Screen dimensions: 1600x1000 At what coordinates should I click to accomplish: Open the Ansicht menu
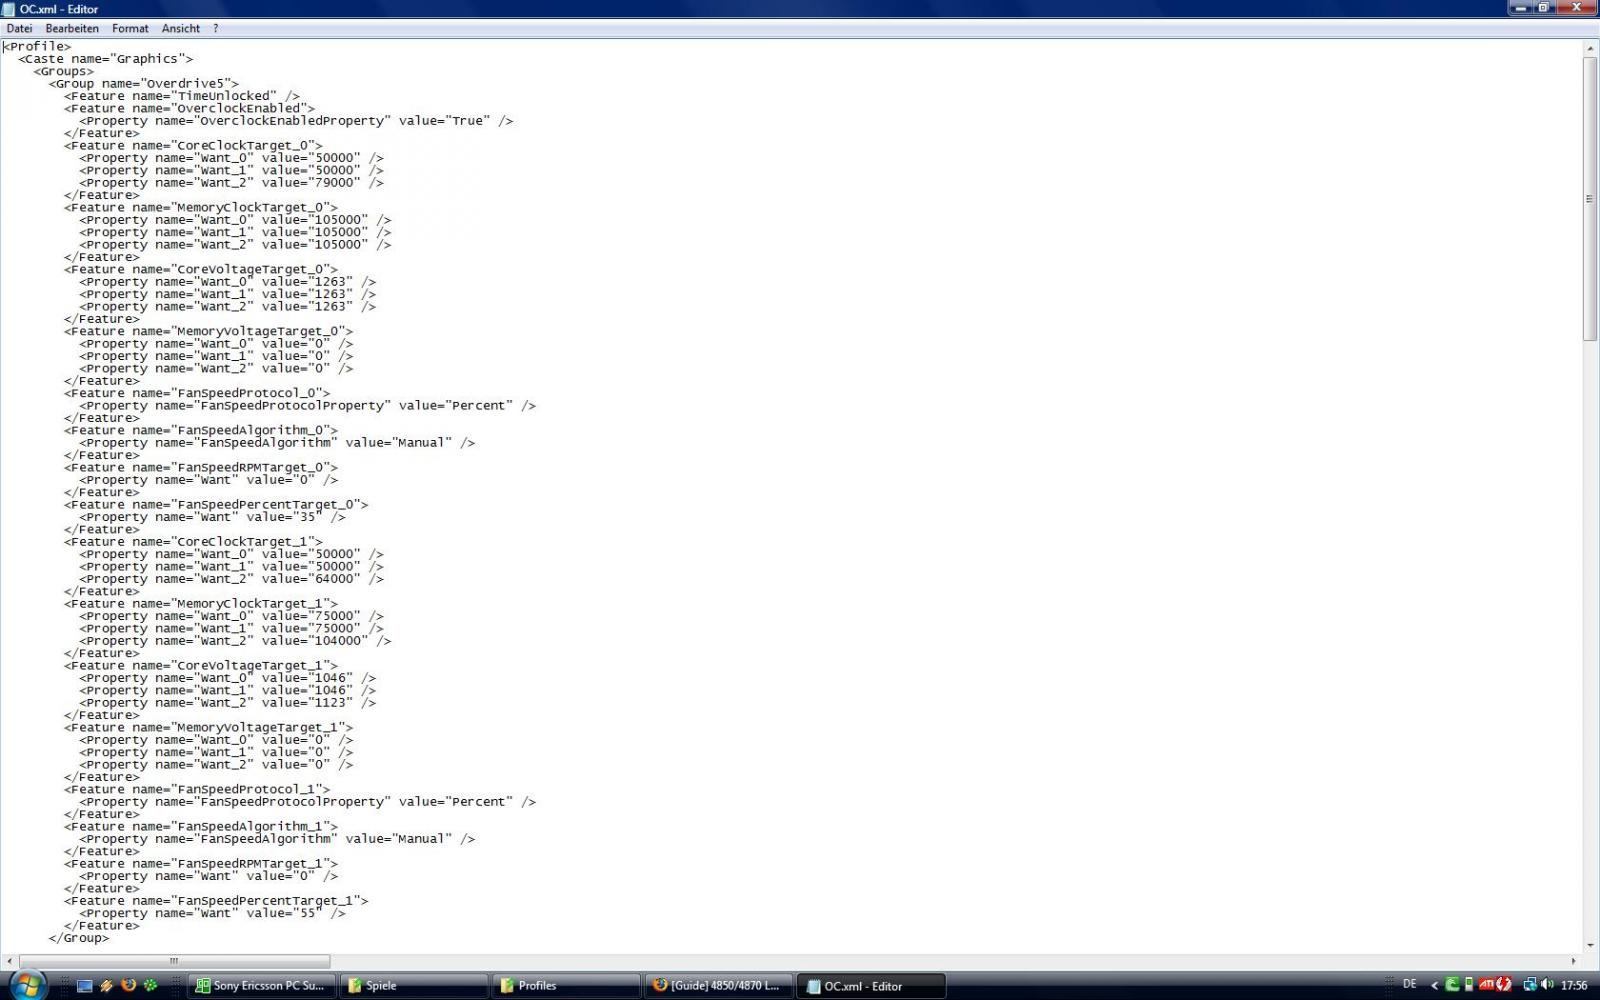click(181, 29)
